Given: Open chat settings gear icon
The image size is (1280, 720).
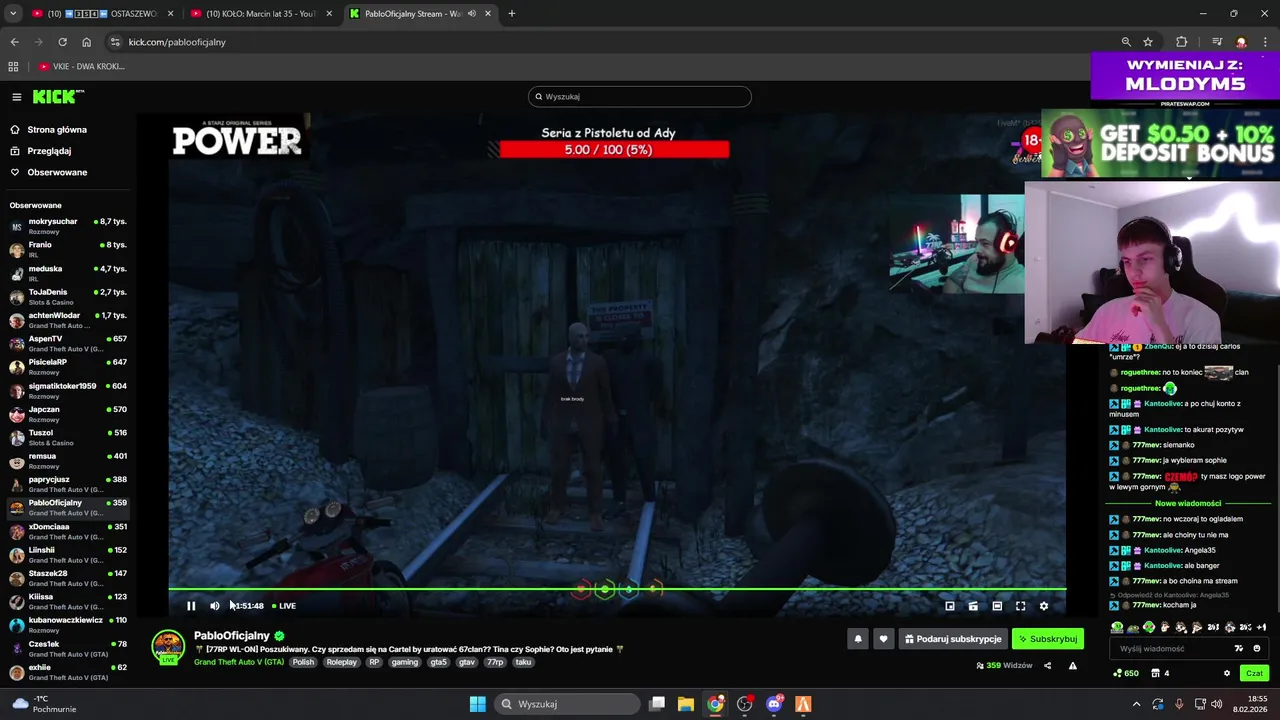Looking at the screenshot, I should click(1227, 674).
